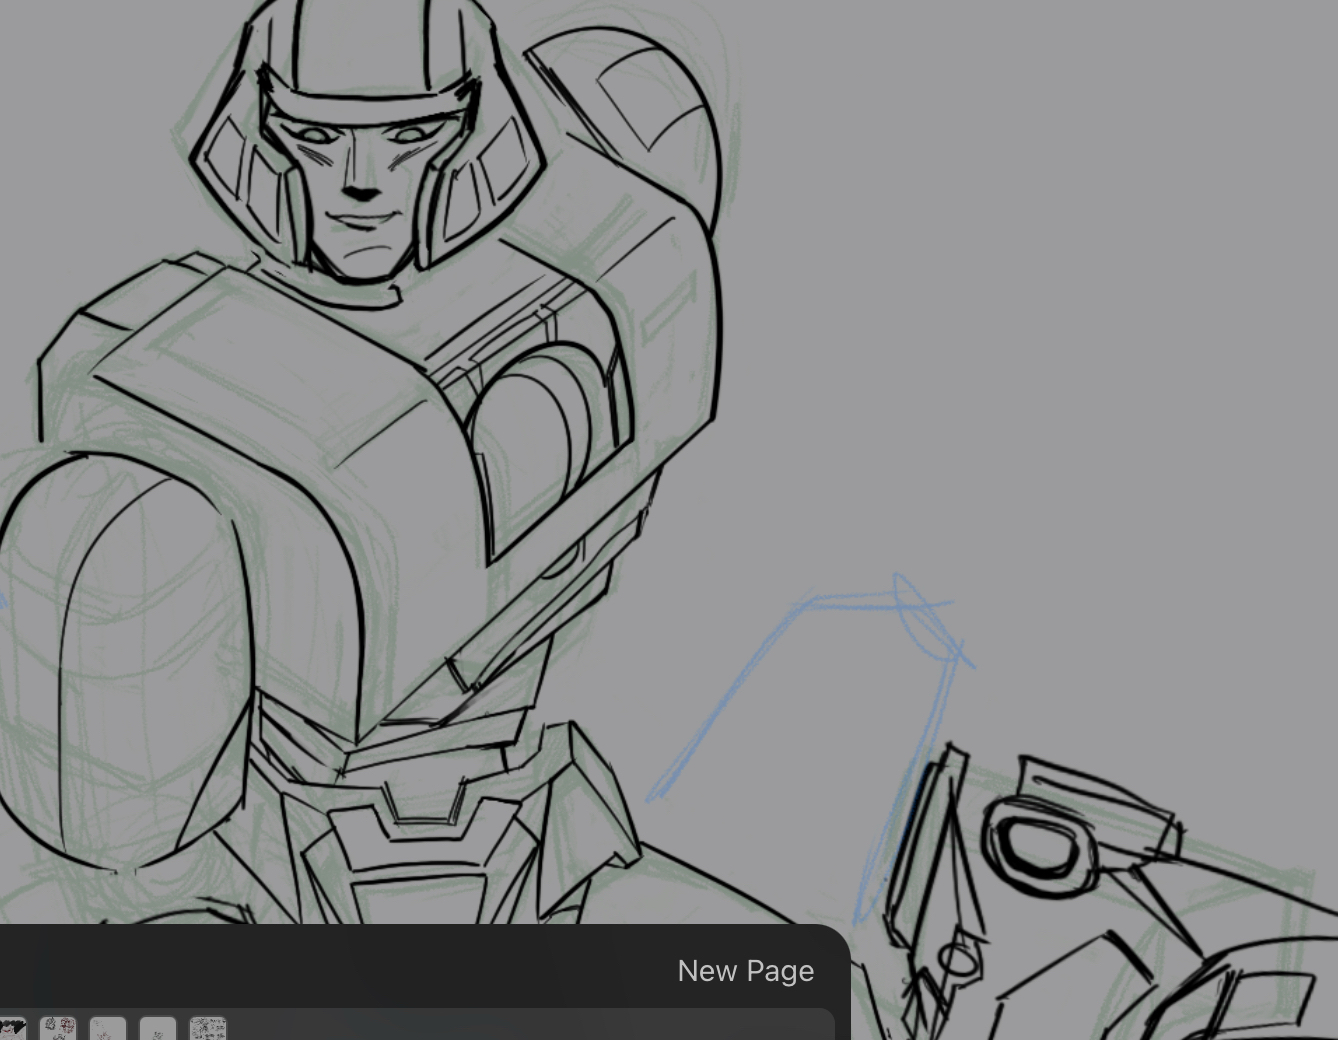Click the robot's smiling mouth
The width and height of the screenshot is (1338, 1040).
tap(362, 222)
